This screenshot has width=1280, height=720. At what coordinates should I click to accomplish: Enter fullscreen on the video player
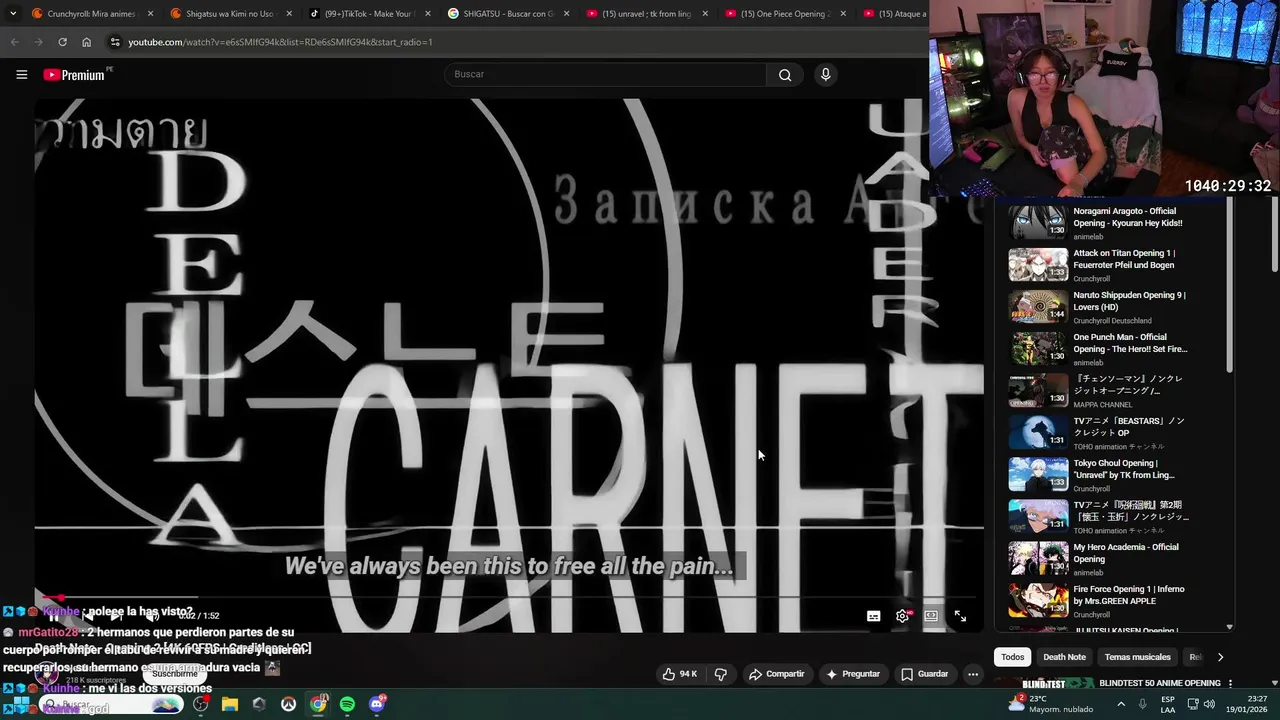pyautogui.click(x=960, y=617)
